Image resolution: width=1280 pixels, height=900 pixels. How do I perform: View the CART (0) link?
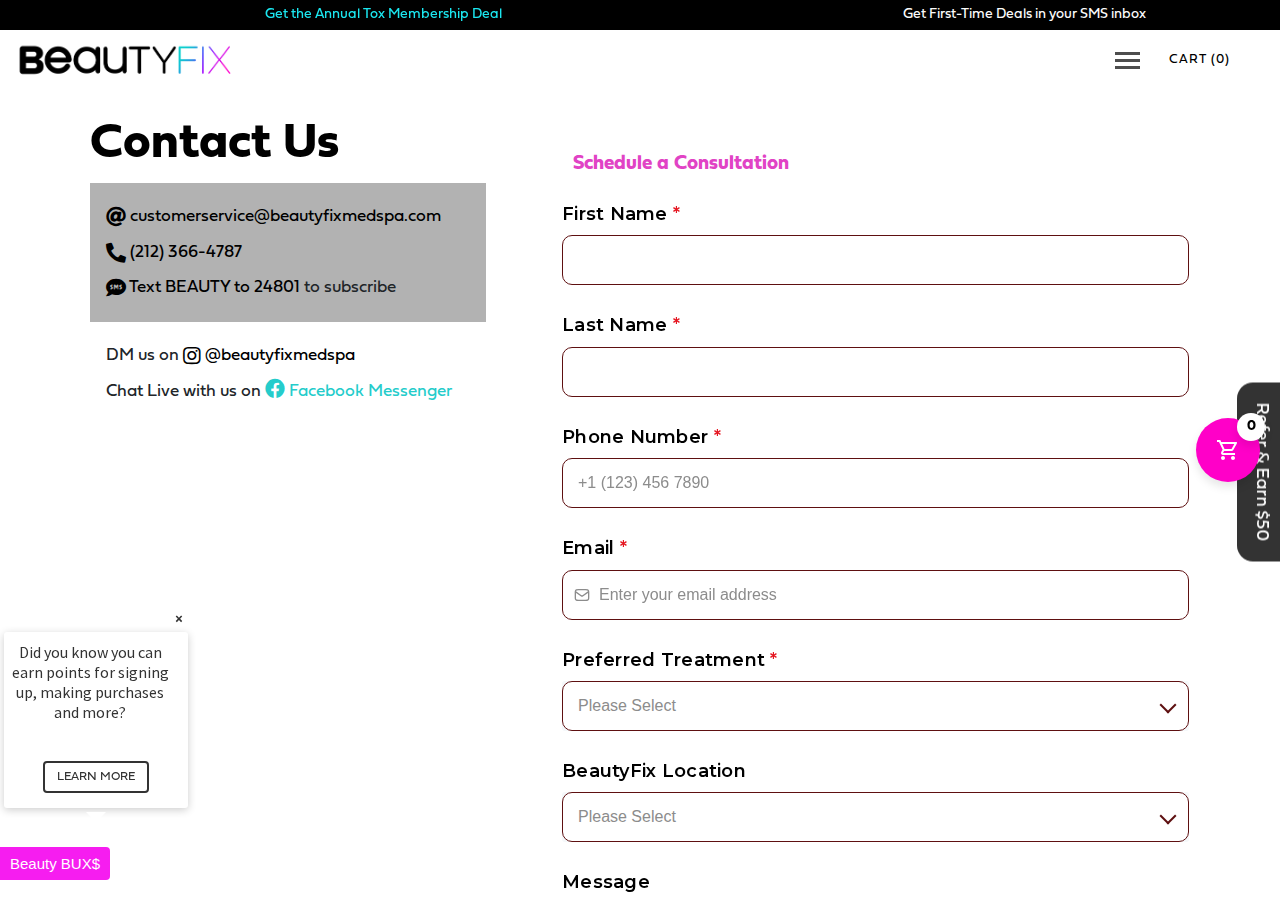pyautogui.click(x=1199, y=59)
